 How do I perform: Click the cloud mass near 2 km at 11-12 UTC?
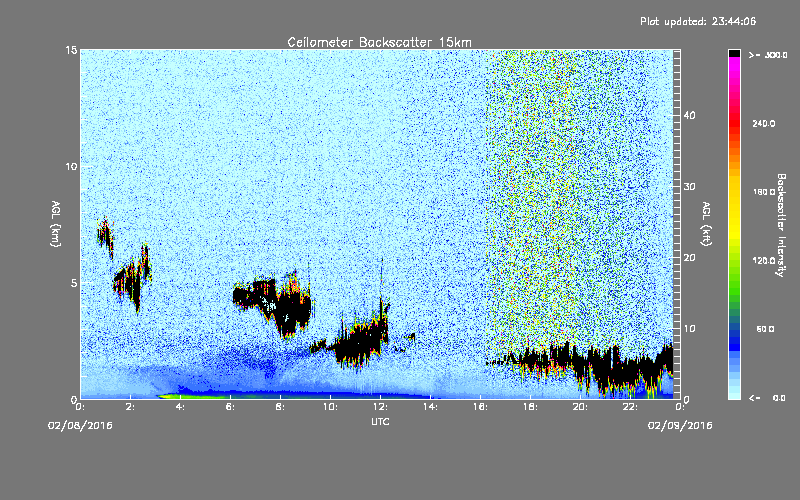[359, 341]
